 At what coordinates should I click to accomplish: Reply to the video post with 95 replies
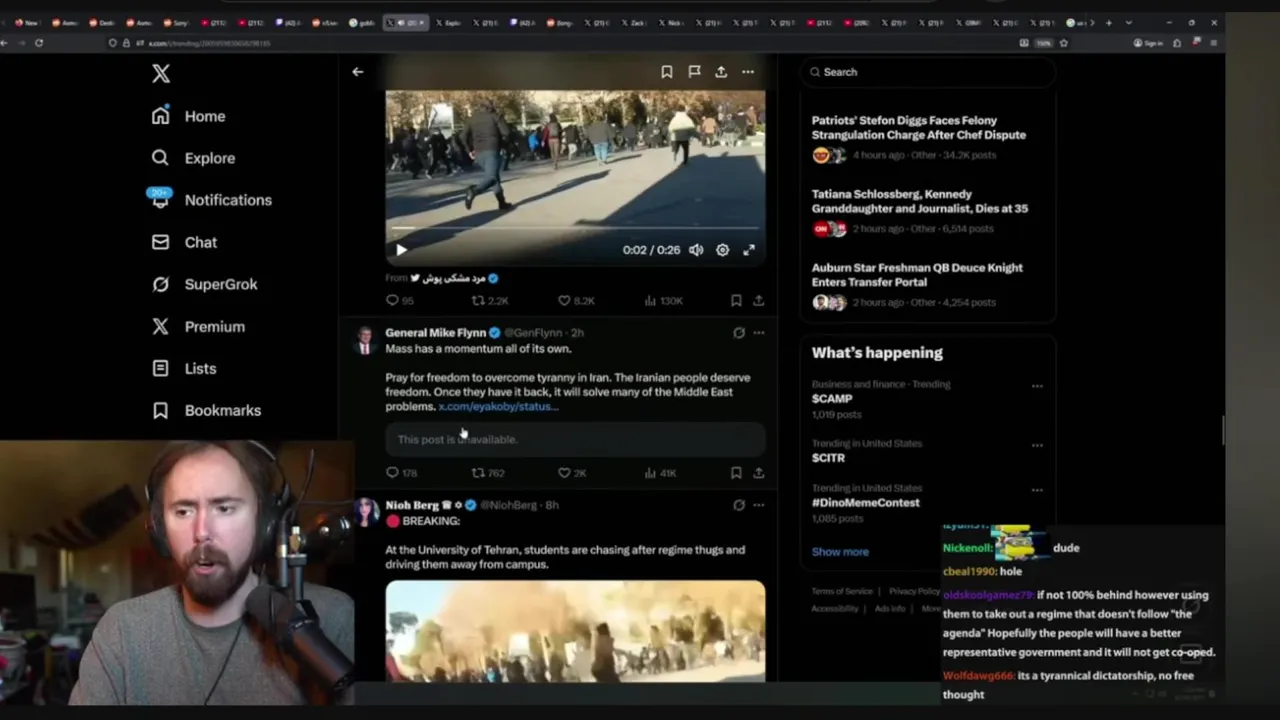(x=400, y=300)
